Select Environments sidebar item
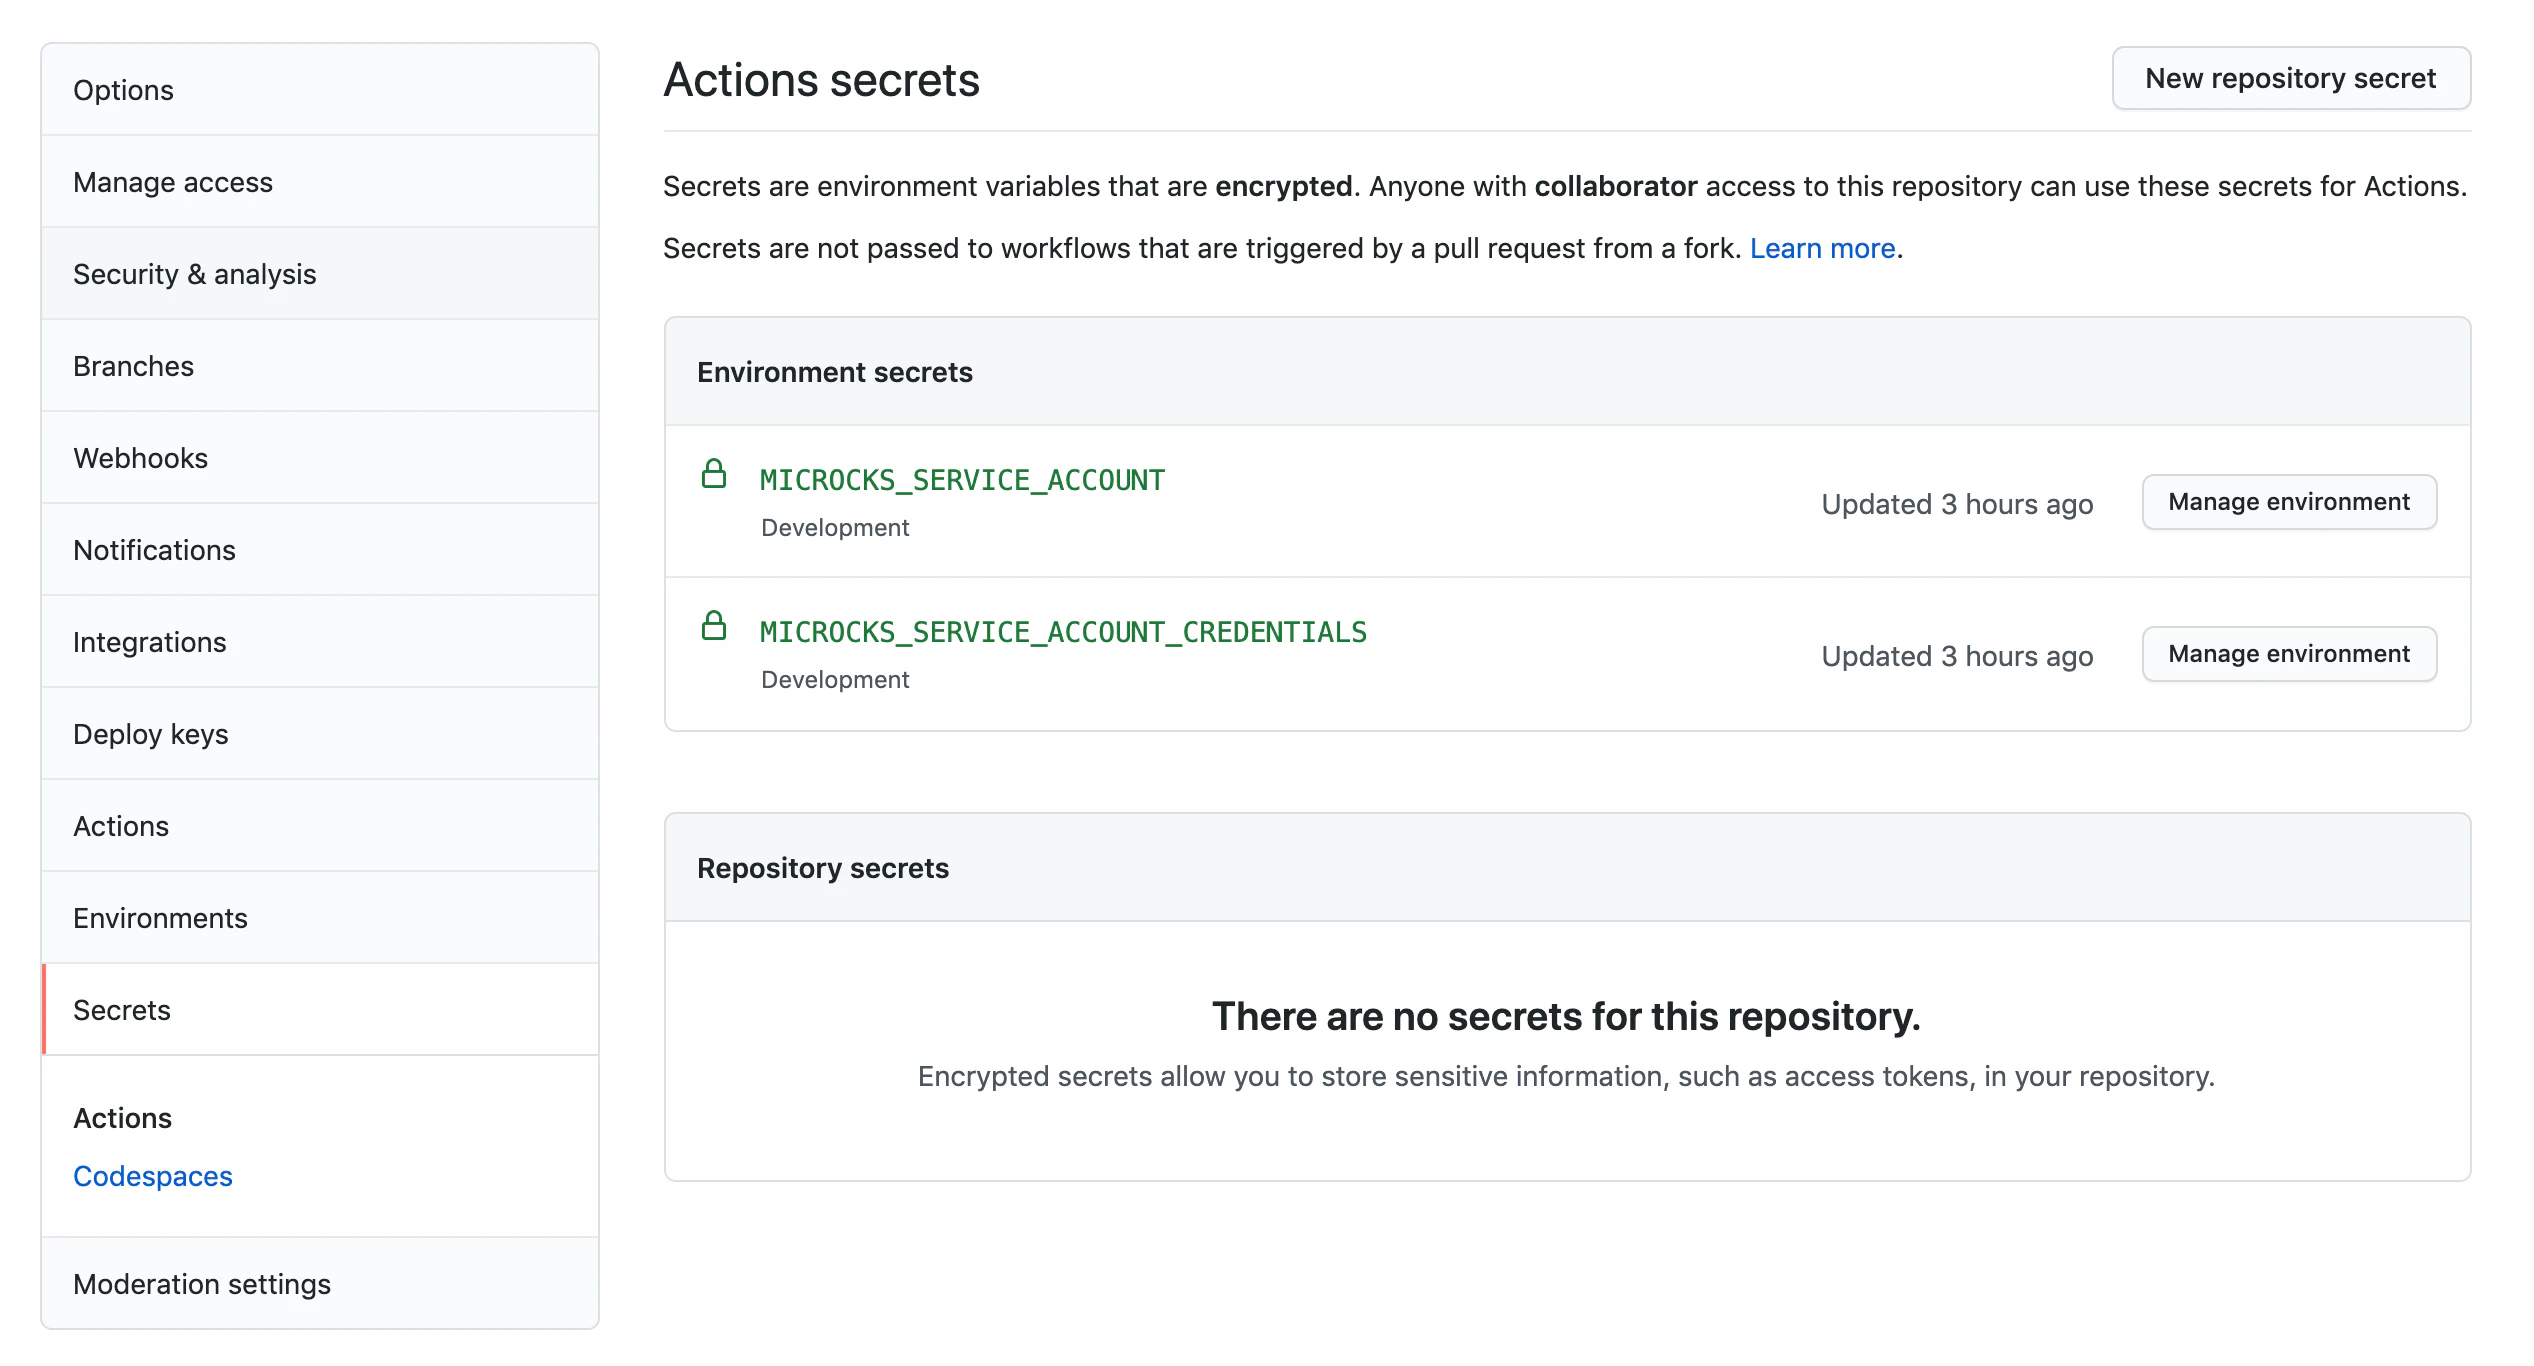 tap(160, 918)
